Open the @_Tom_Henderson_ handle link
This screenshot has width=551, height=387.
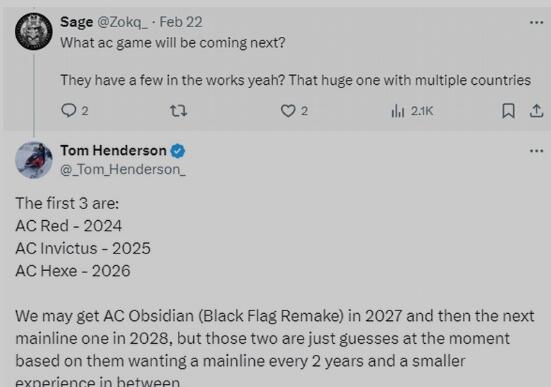(123, 169)
